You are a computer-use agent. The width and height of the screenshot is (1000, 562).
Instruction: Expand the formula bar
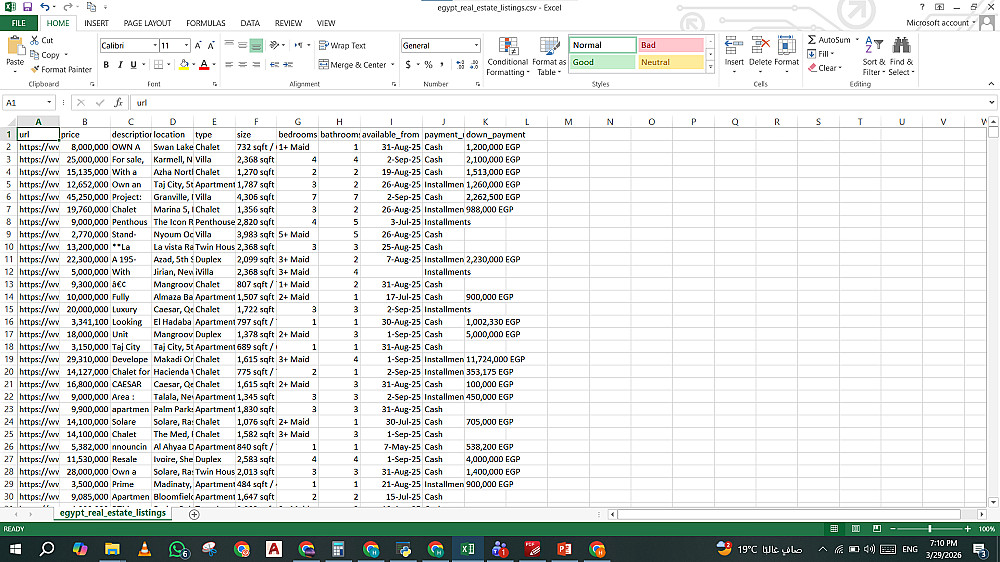[x=992, y=103]
